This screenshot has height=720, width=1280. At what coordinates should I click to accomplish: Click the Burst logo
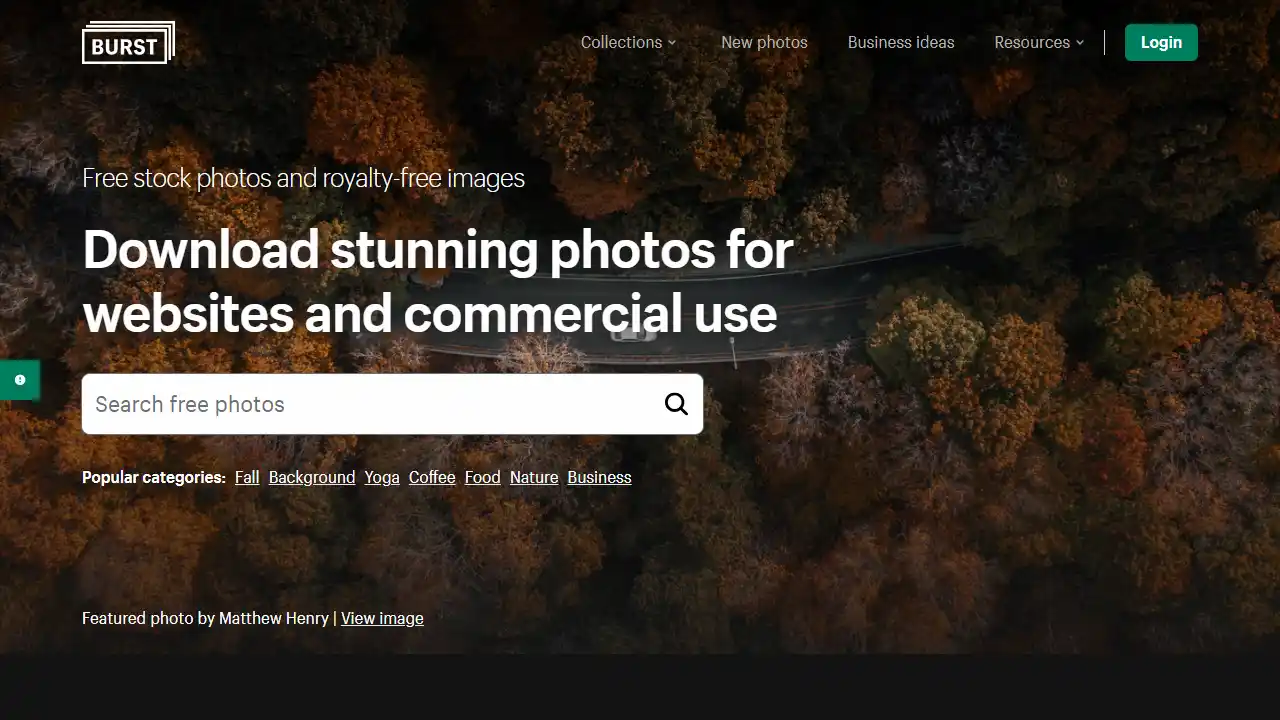pos(128,43)
